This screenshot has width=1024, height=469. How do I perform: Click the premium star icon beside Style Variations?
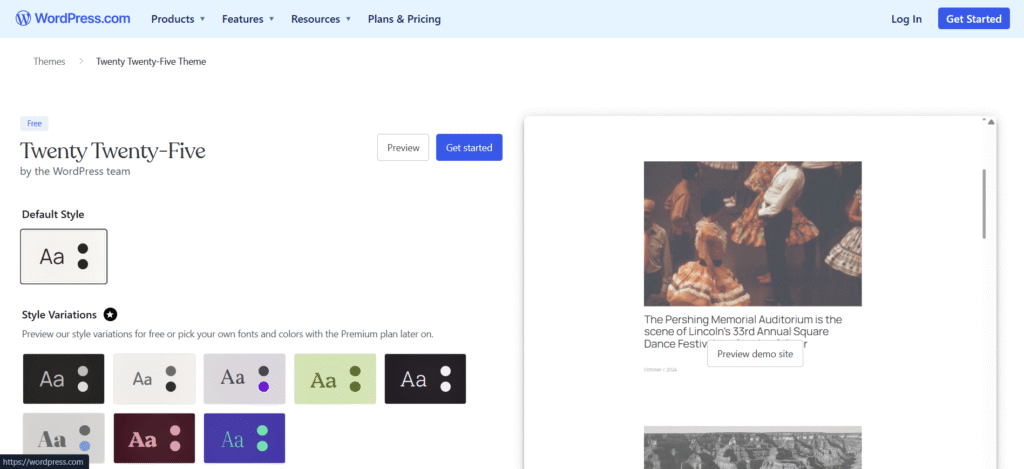point(111,315)
